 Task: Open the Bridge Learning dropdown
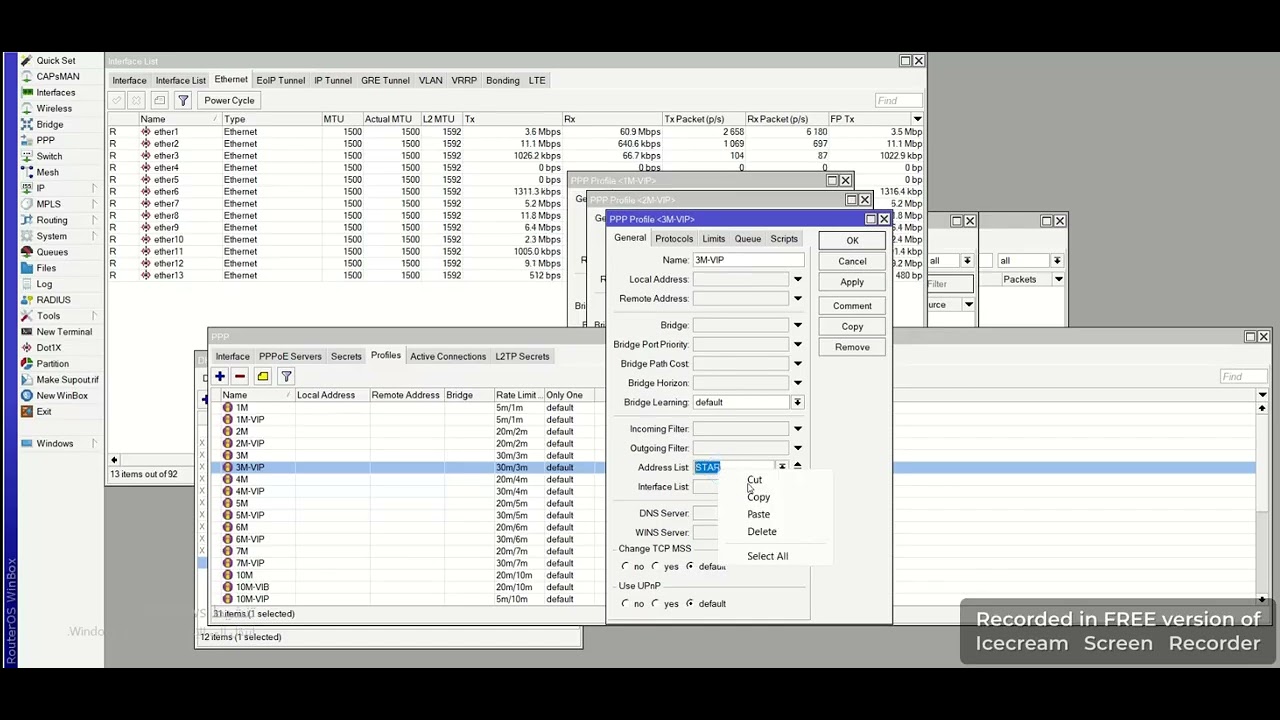coord(797,402)
